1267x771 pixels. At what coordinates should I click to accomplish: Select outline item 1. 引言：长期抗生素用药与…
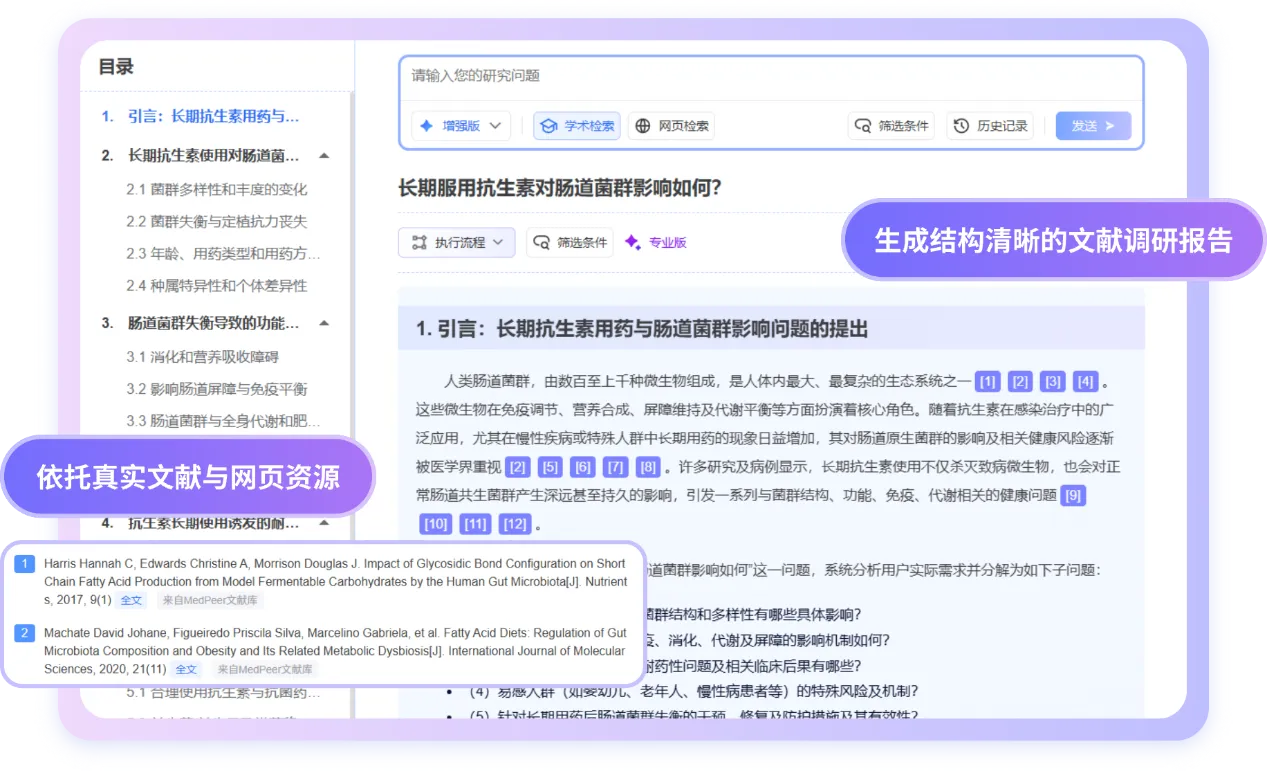click(200, 116)
